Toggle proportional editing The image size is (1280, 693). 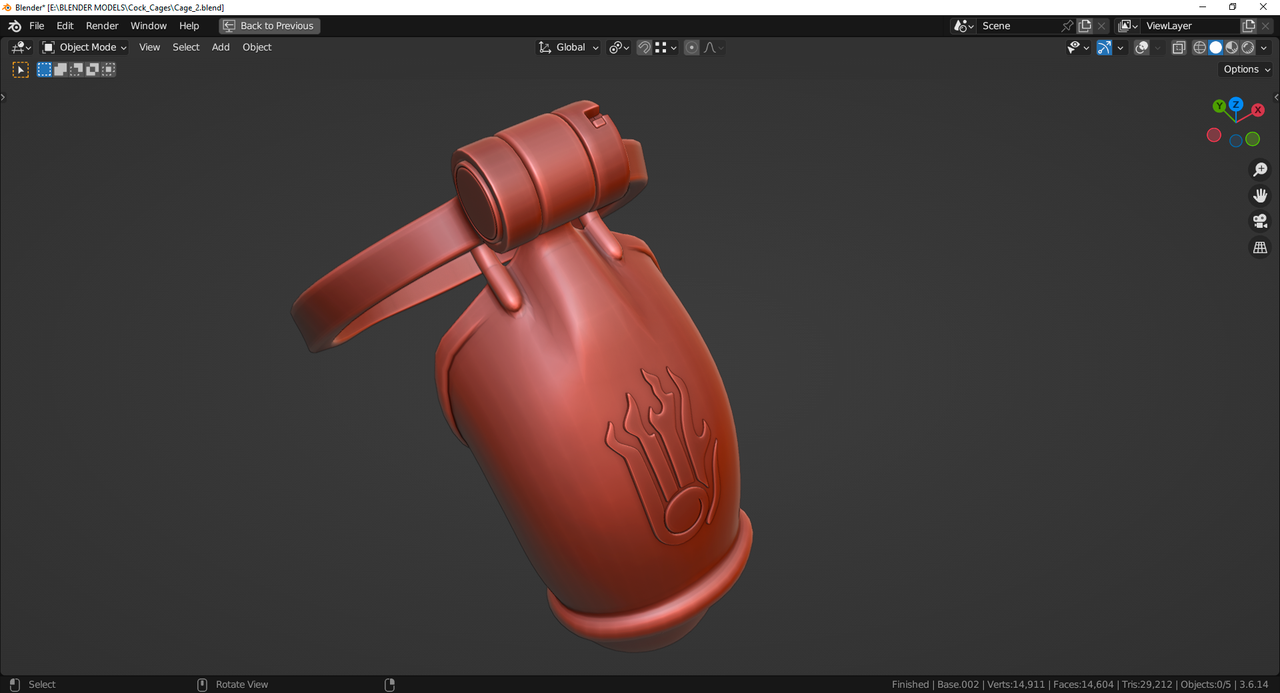(x=692, y=47)
